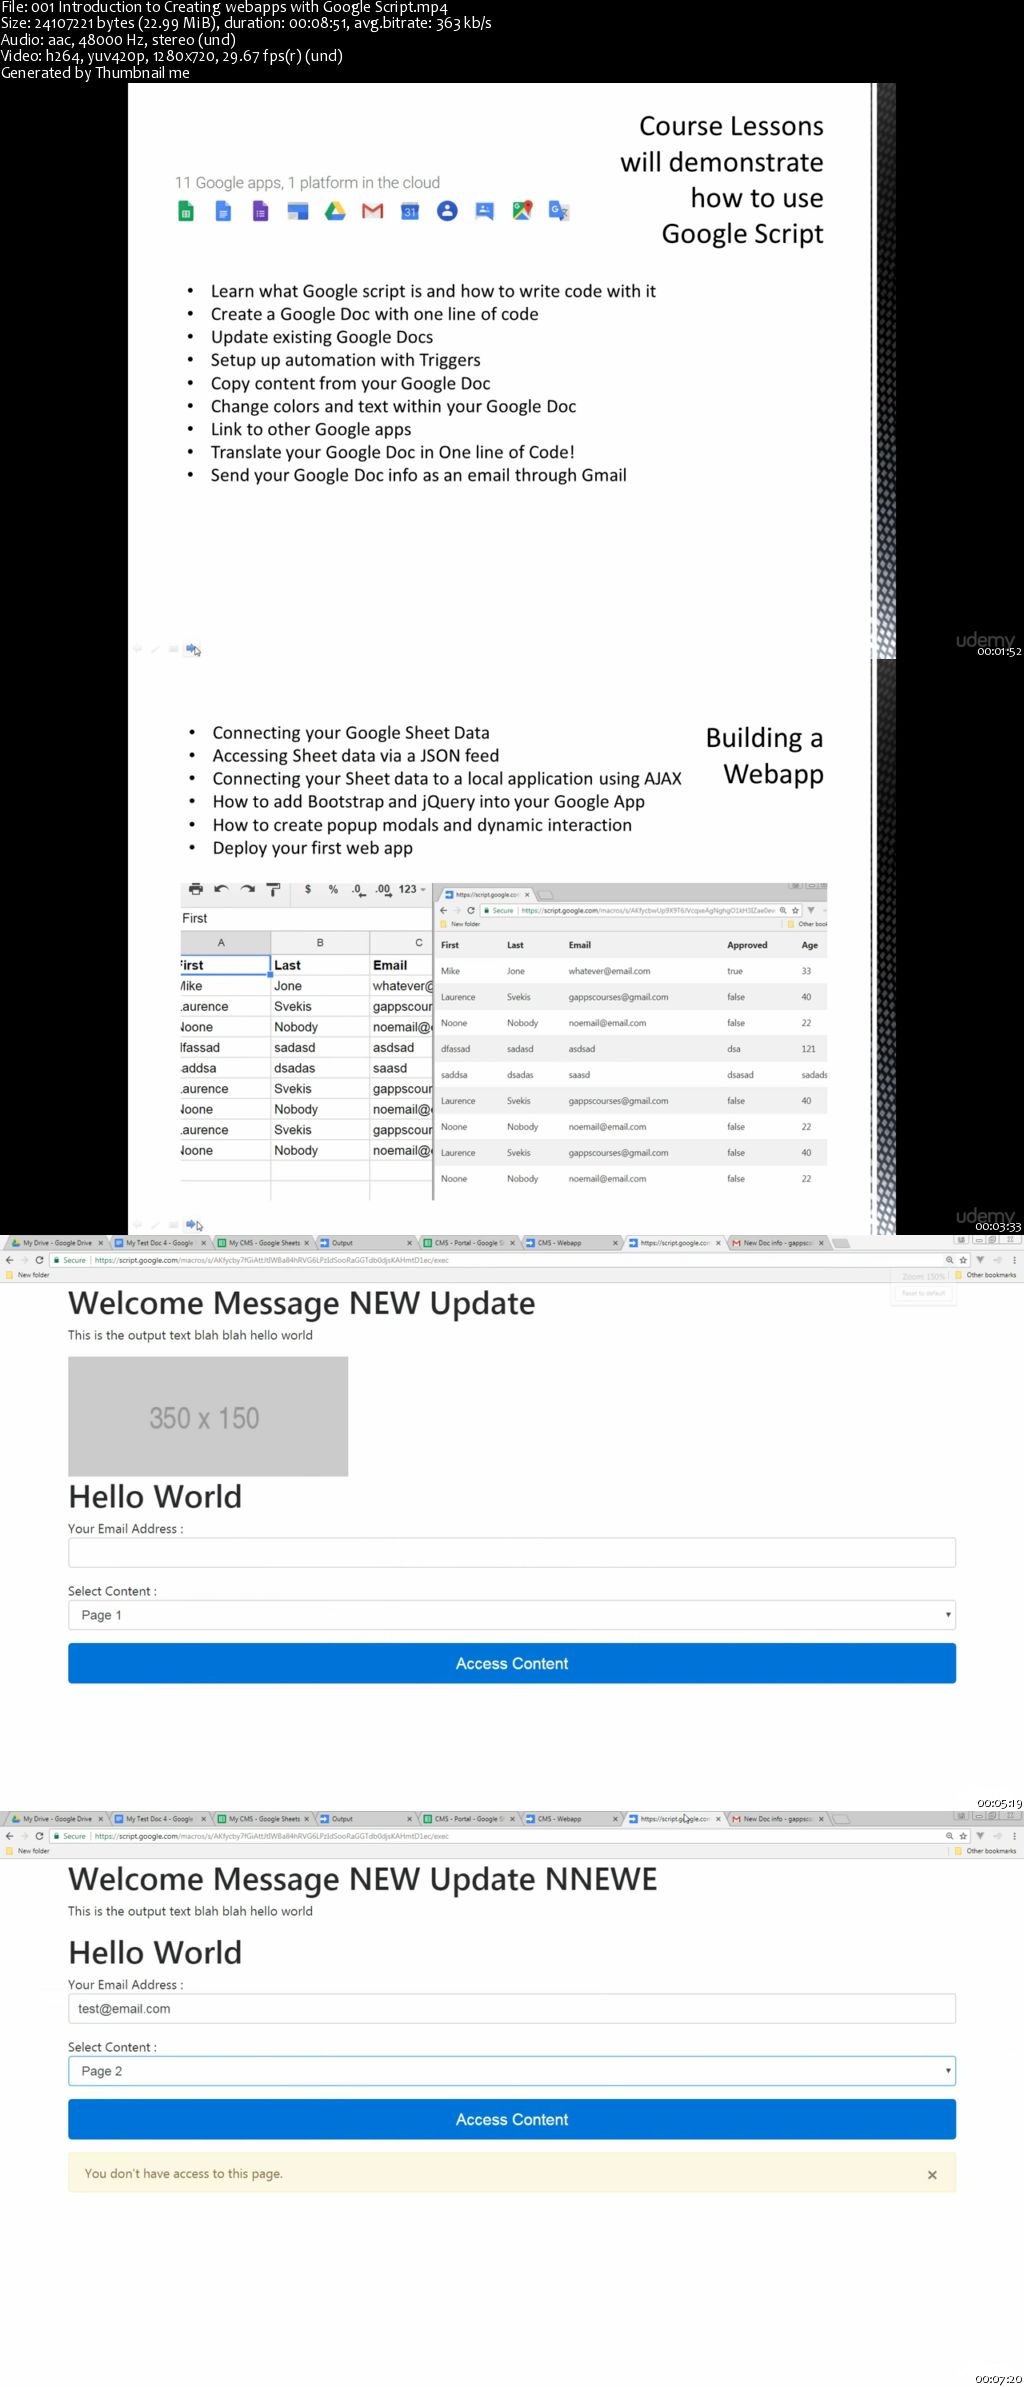Open 'Output' tab above NNEWE heading
1024x2387 pixels.
pos(366,1819)
